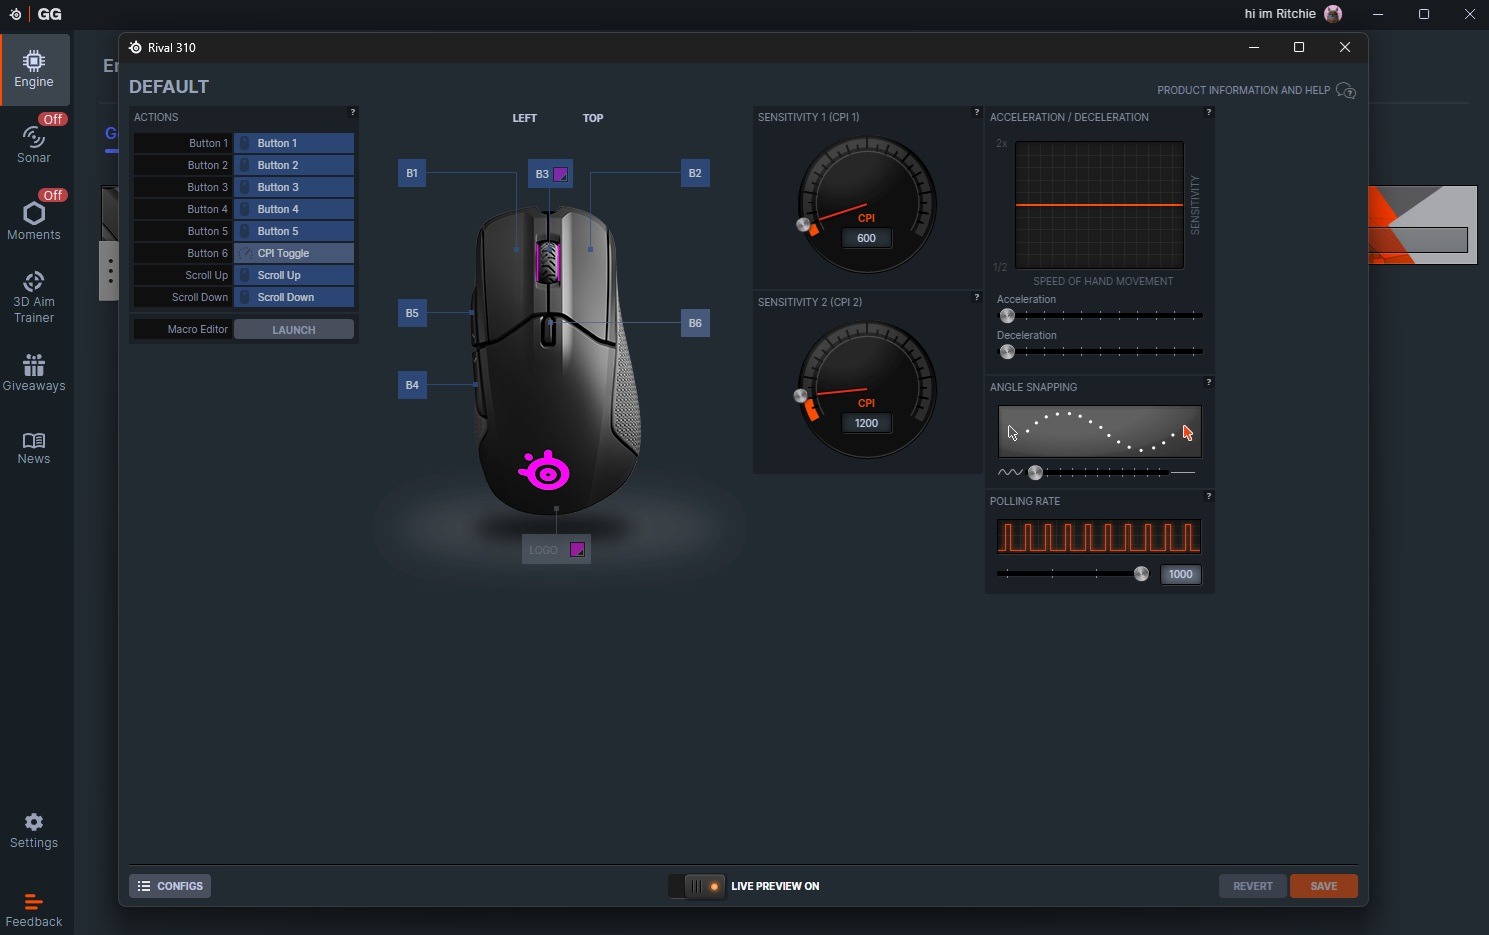Select the B4 button marker on mouse
The width and height of the screenshot is (1489, 935).
pos(412,385)
